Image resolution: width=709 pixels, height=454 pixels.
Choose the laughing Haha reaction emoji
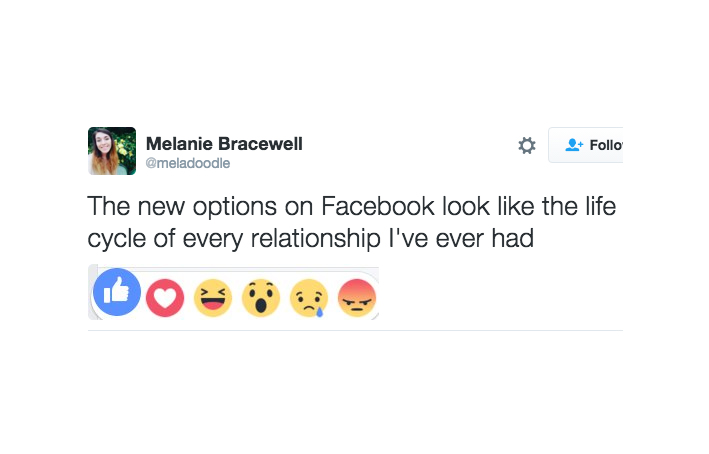pos(213,298)
